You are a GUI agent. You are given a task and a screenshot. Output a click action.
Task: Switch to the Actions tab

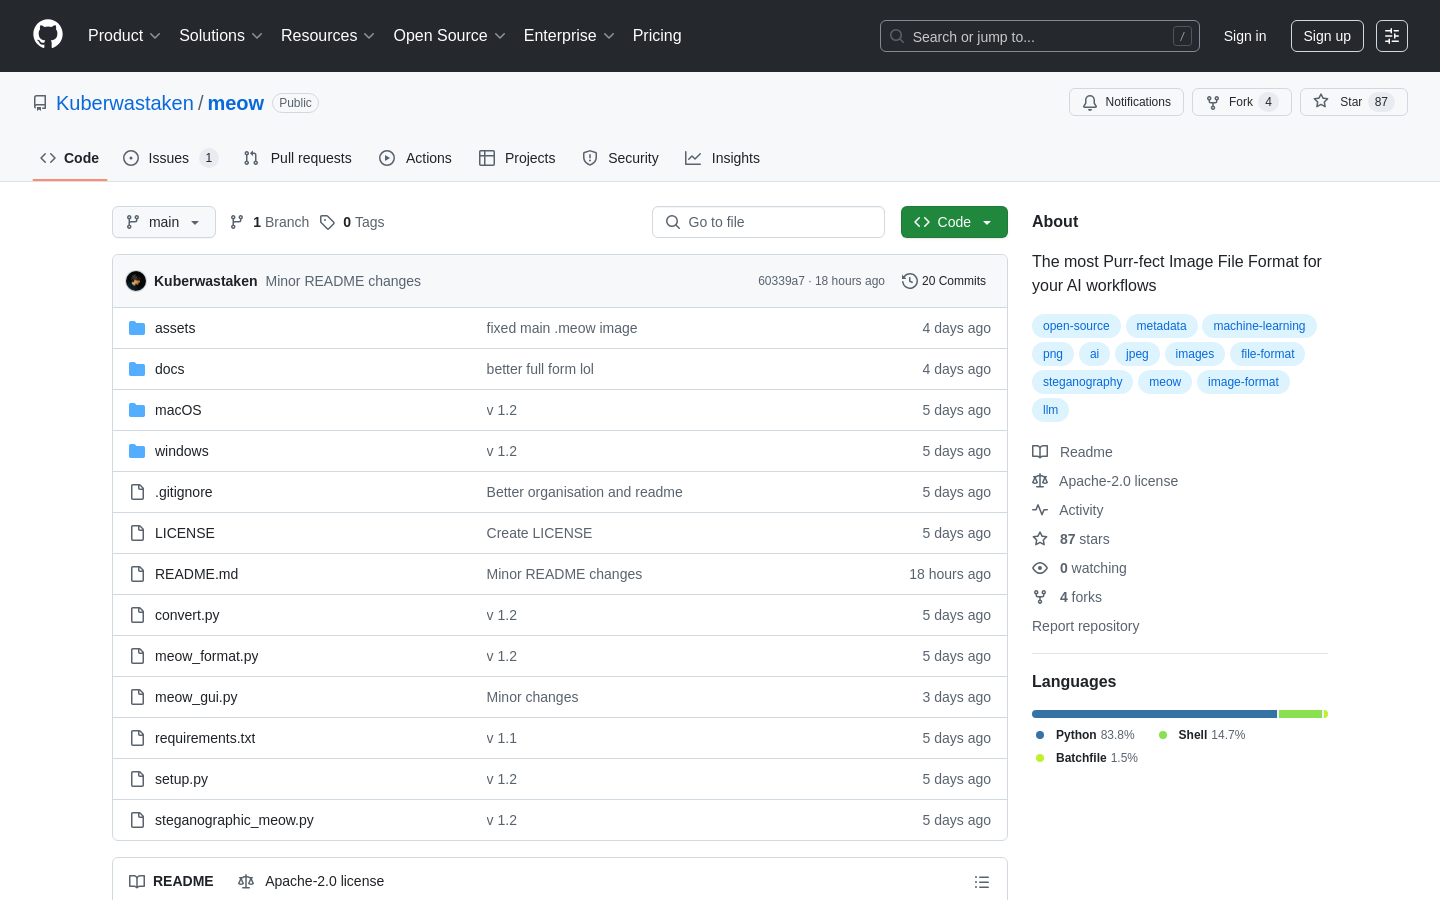[x=415, y=158]
